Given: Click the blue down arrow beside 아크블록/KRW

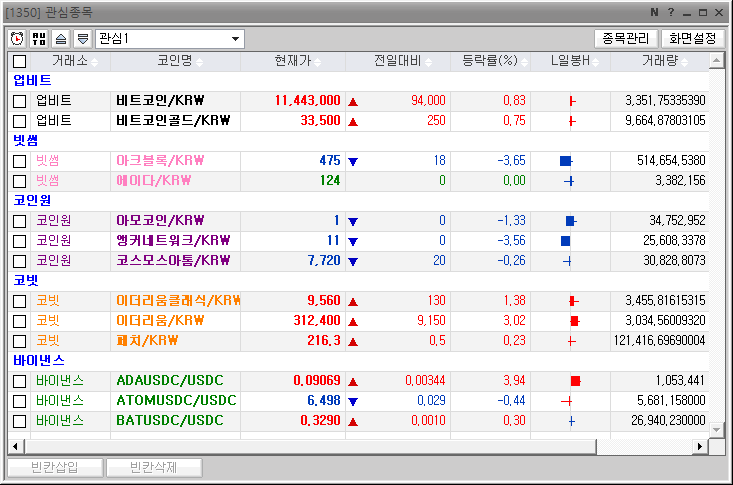Looking at the screenshot, I should click(353, 161).
